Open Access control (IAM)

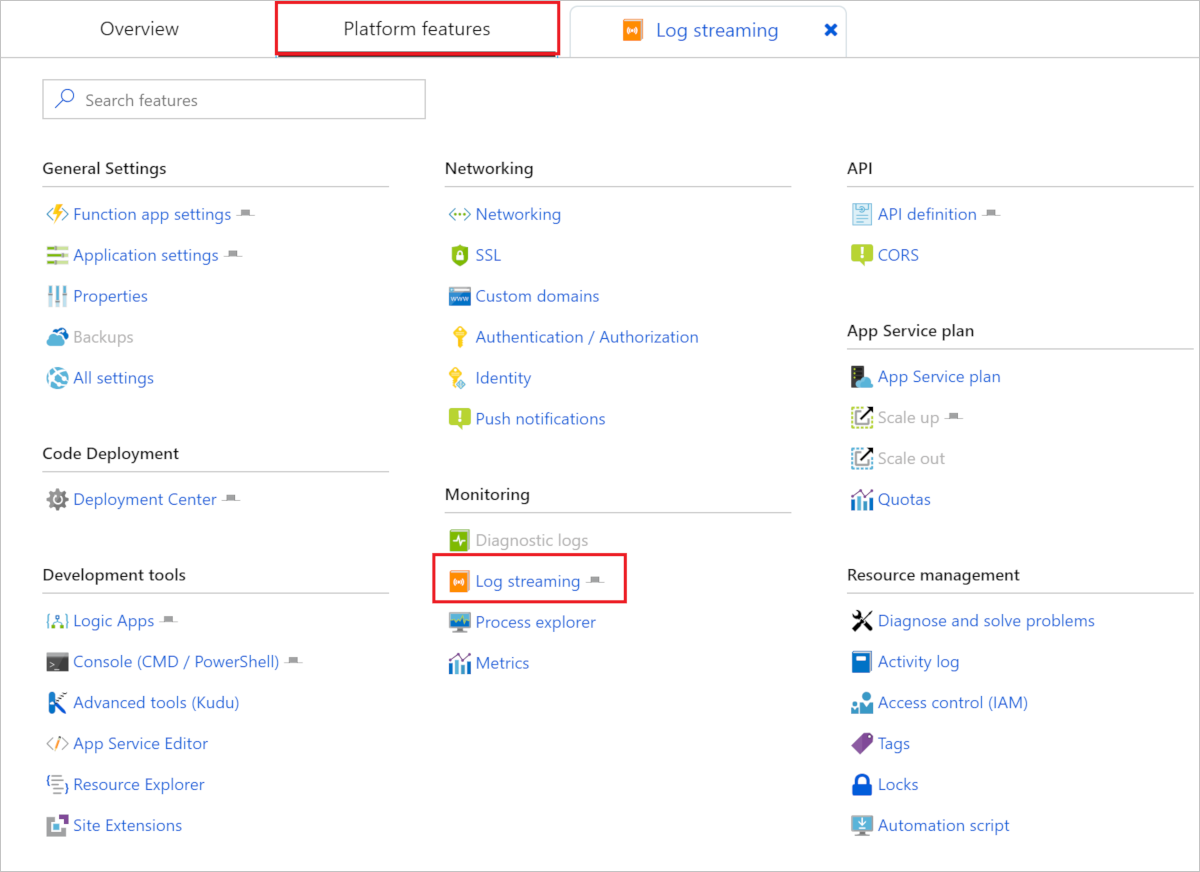pos(952,702)
